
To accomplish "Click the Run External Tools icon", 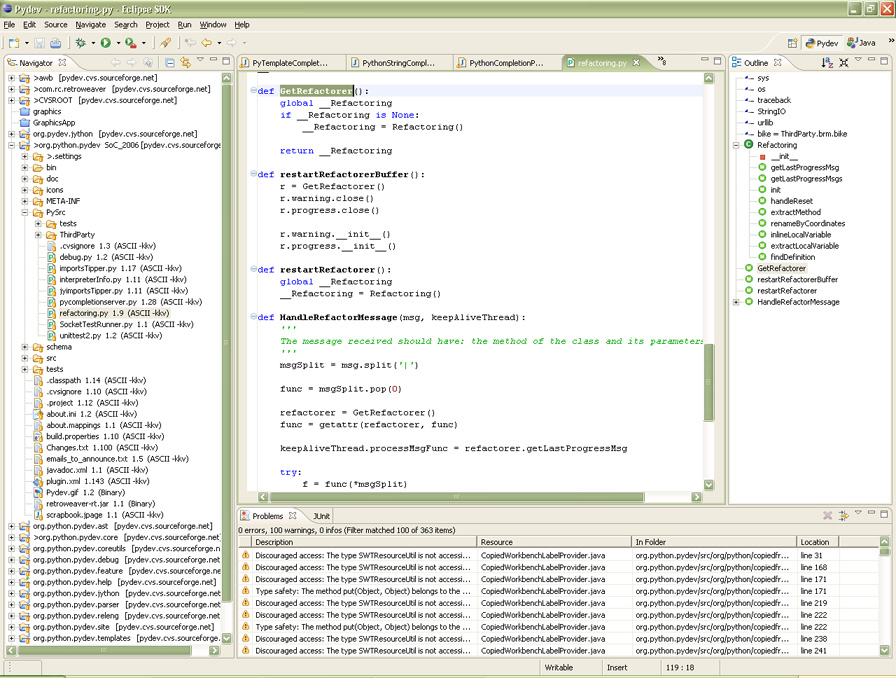I will 131,43.
